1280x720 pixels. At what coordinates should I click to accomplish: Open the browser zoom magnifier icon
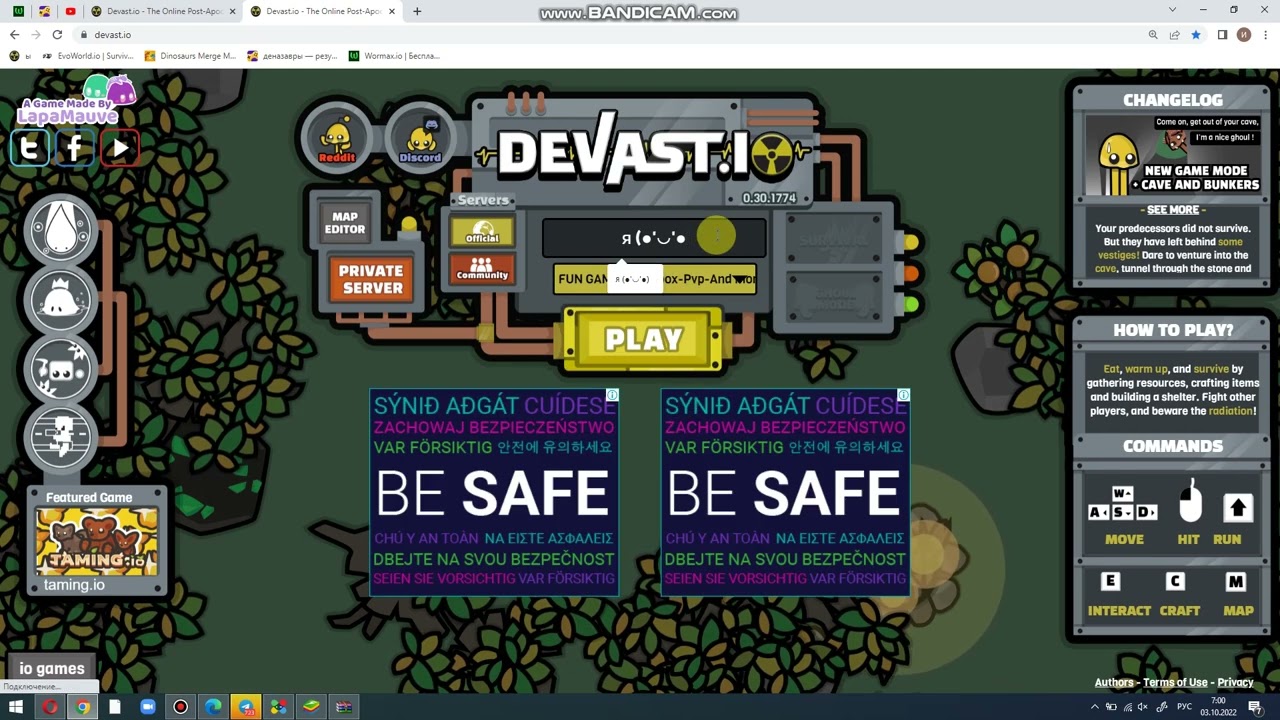tap(1153, 34)
